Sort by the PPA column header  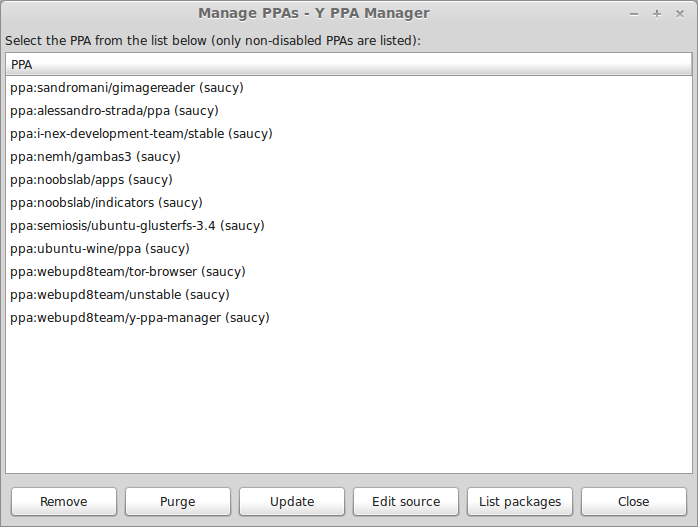coord(349,65)
